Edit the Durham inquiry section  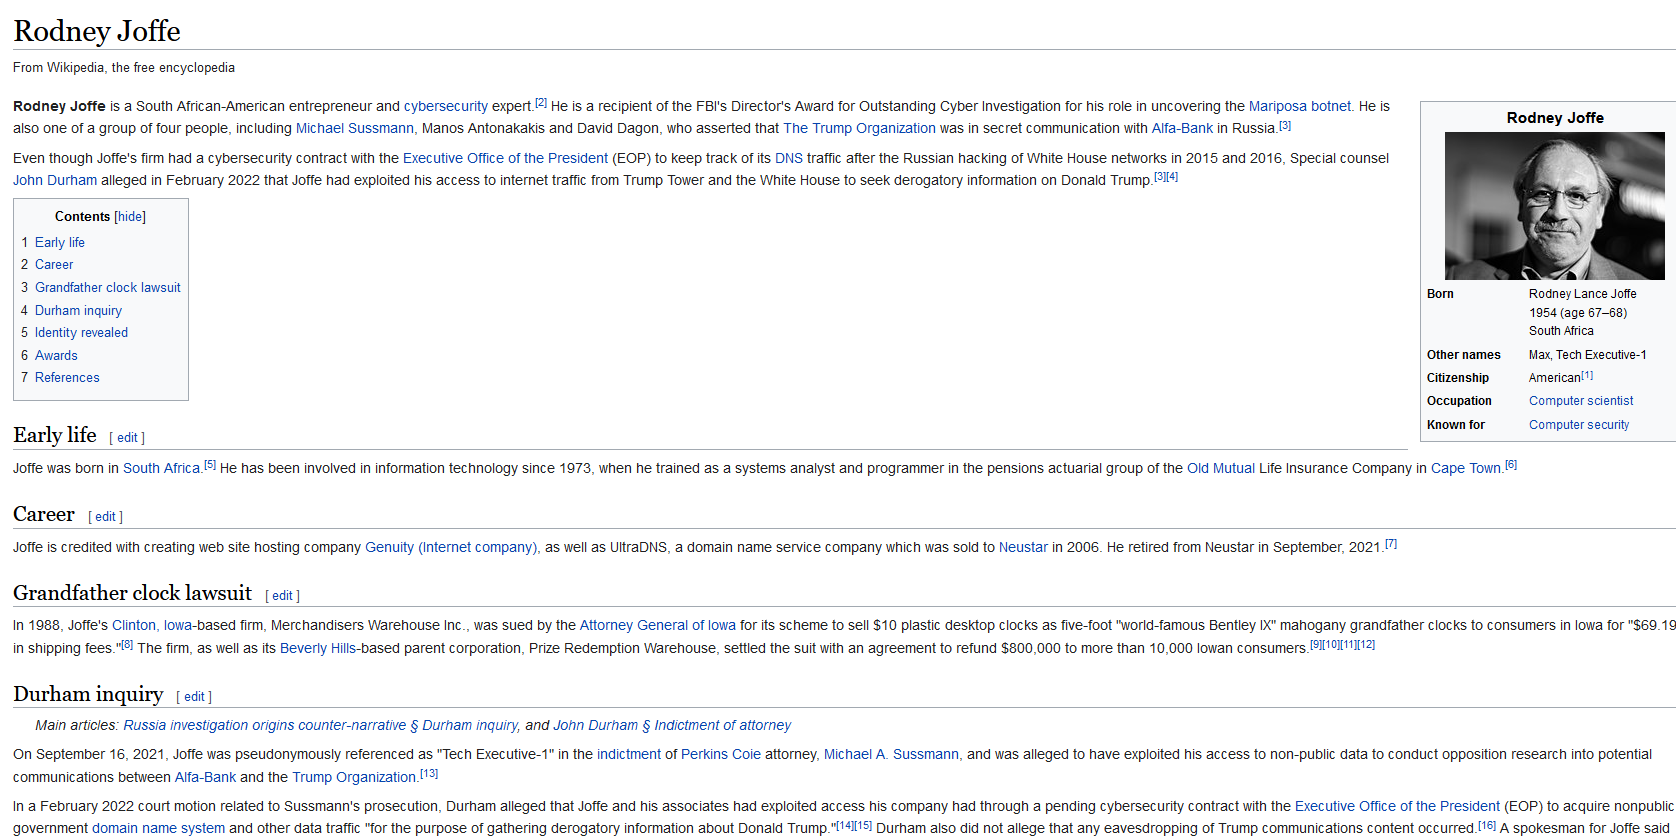[x=194, y=696]
